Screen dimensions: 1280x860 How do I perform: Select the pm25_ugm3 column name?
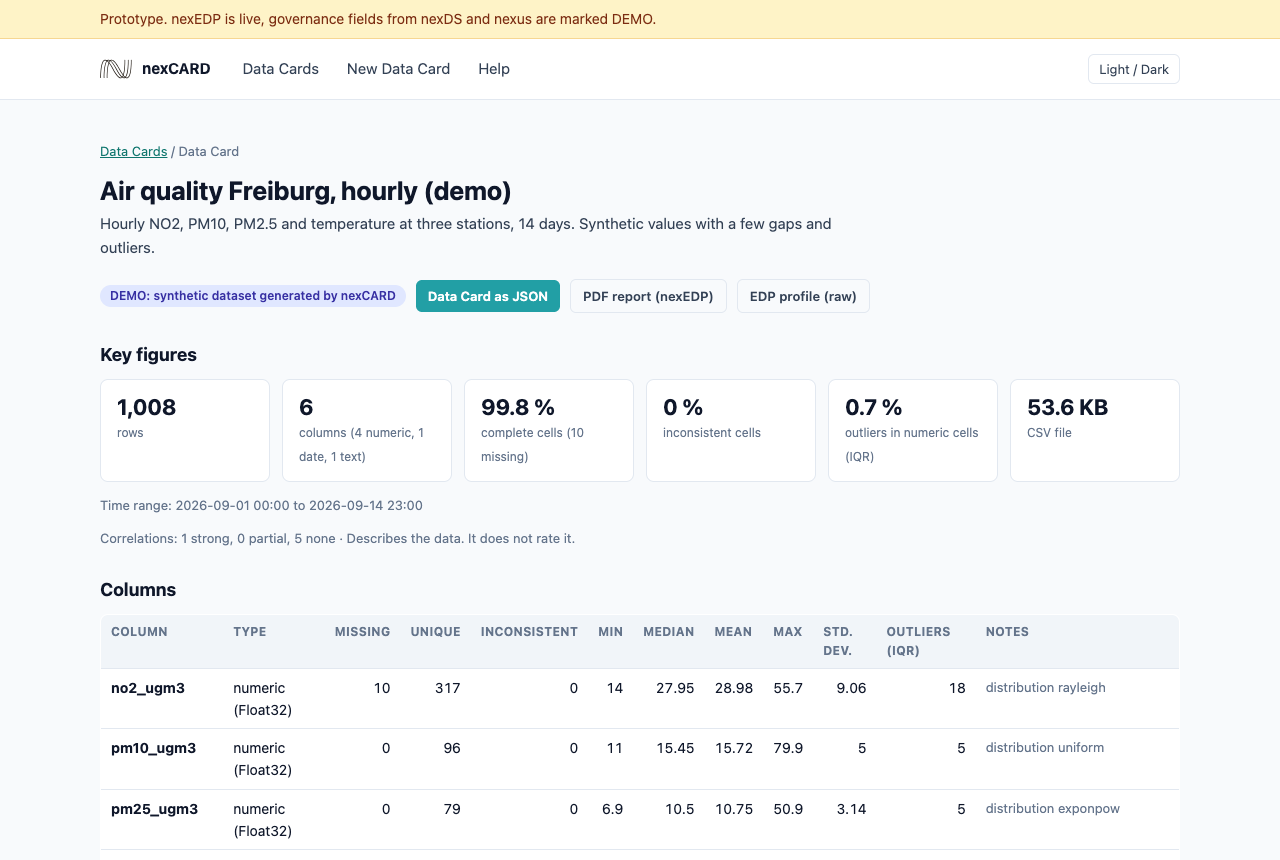tap(154, 809)
